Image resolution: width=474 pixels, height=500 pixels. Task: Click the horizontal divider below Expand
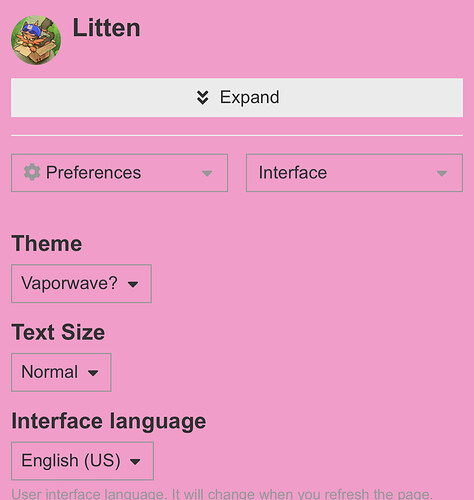[x=237, y=135]
